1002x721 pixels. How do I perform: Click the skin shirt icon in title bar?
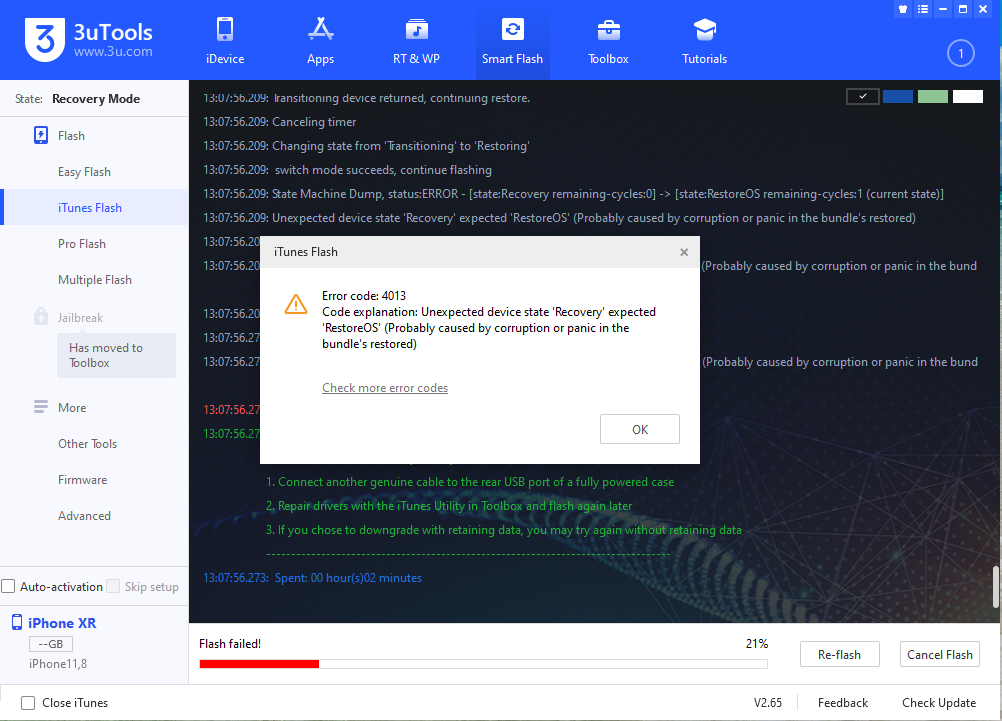[x=903, y=9]
